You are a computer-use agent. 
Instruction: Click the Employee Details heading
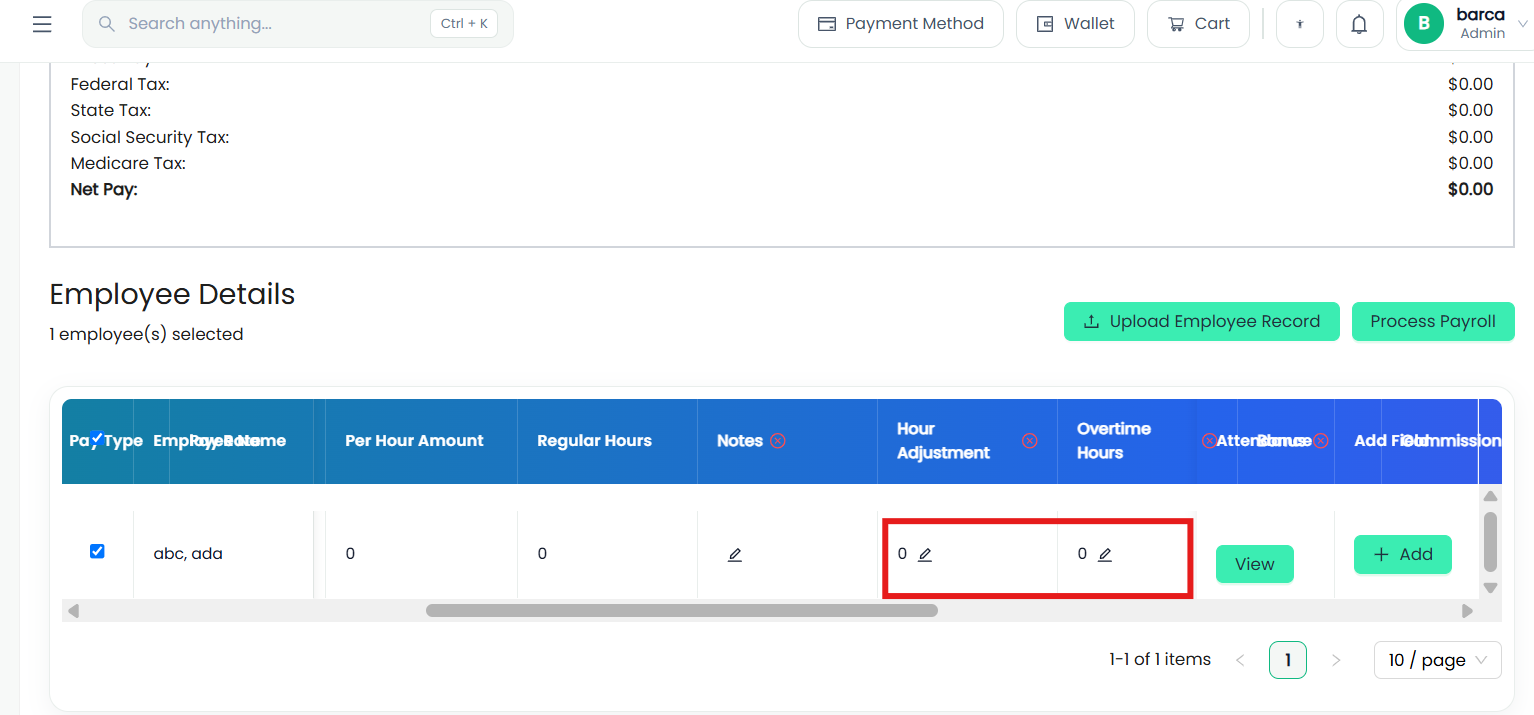tap(172, 294)
